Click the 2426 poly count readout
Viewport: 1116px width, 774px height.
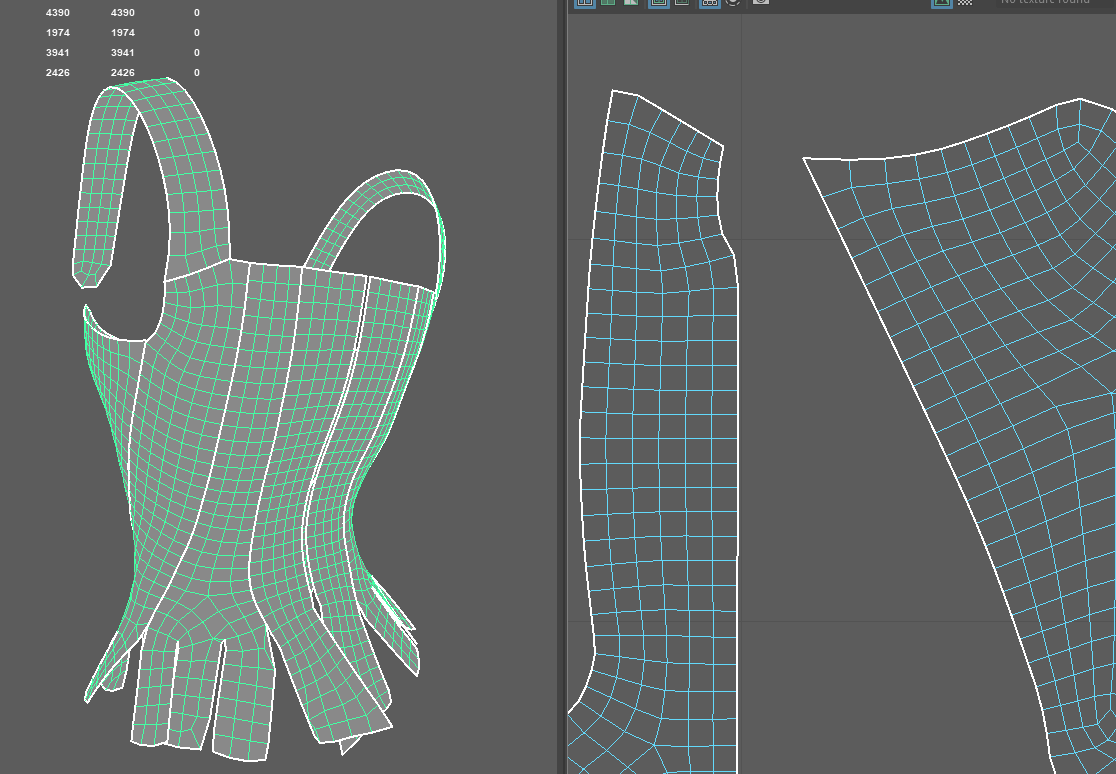click(57, 73)
